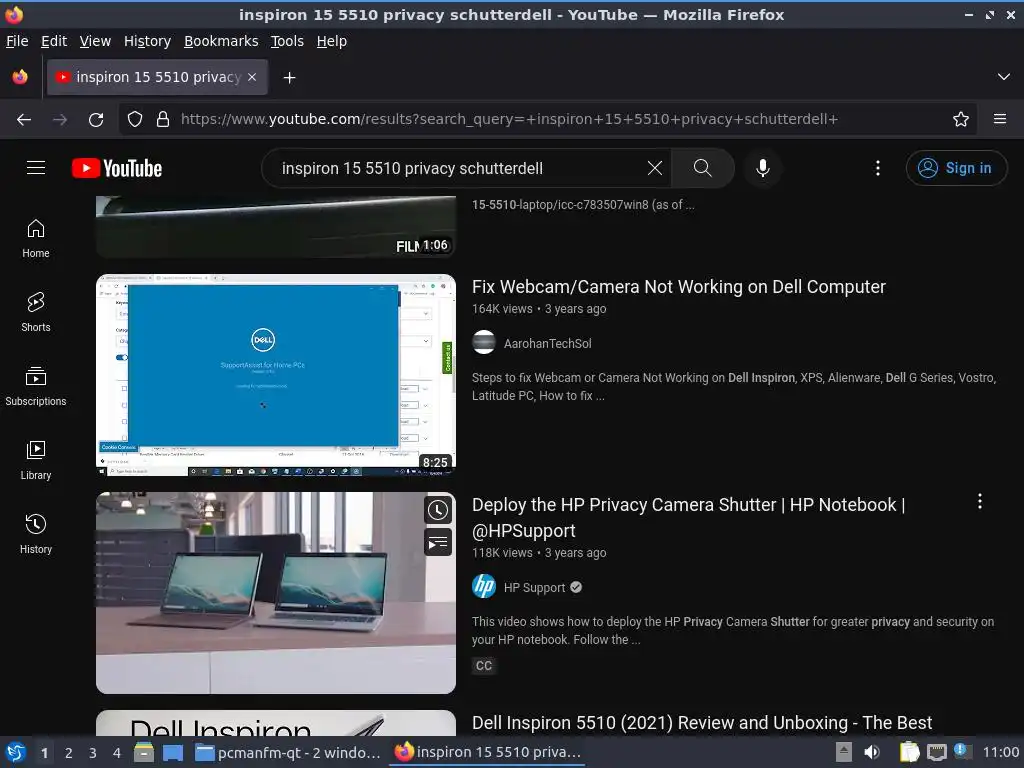Open YouTube settings three-dot menu in header

click(878, 168)
